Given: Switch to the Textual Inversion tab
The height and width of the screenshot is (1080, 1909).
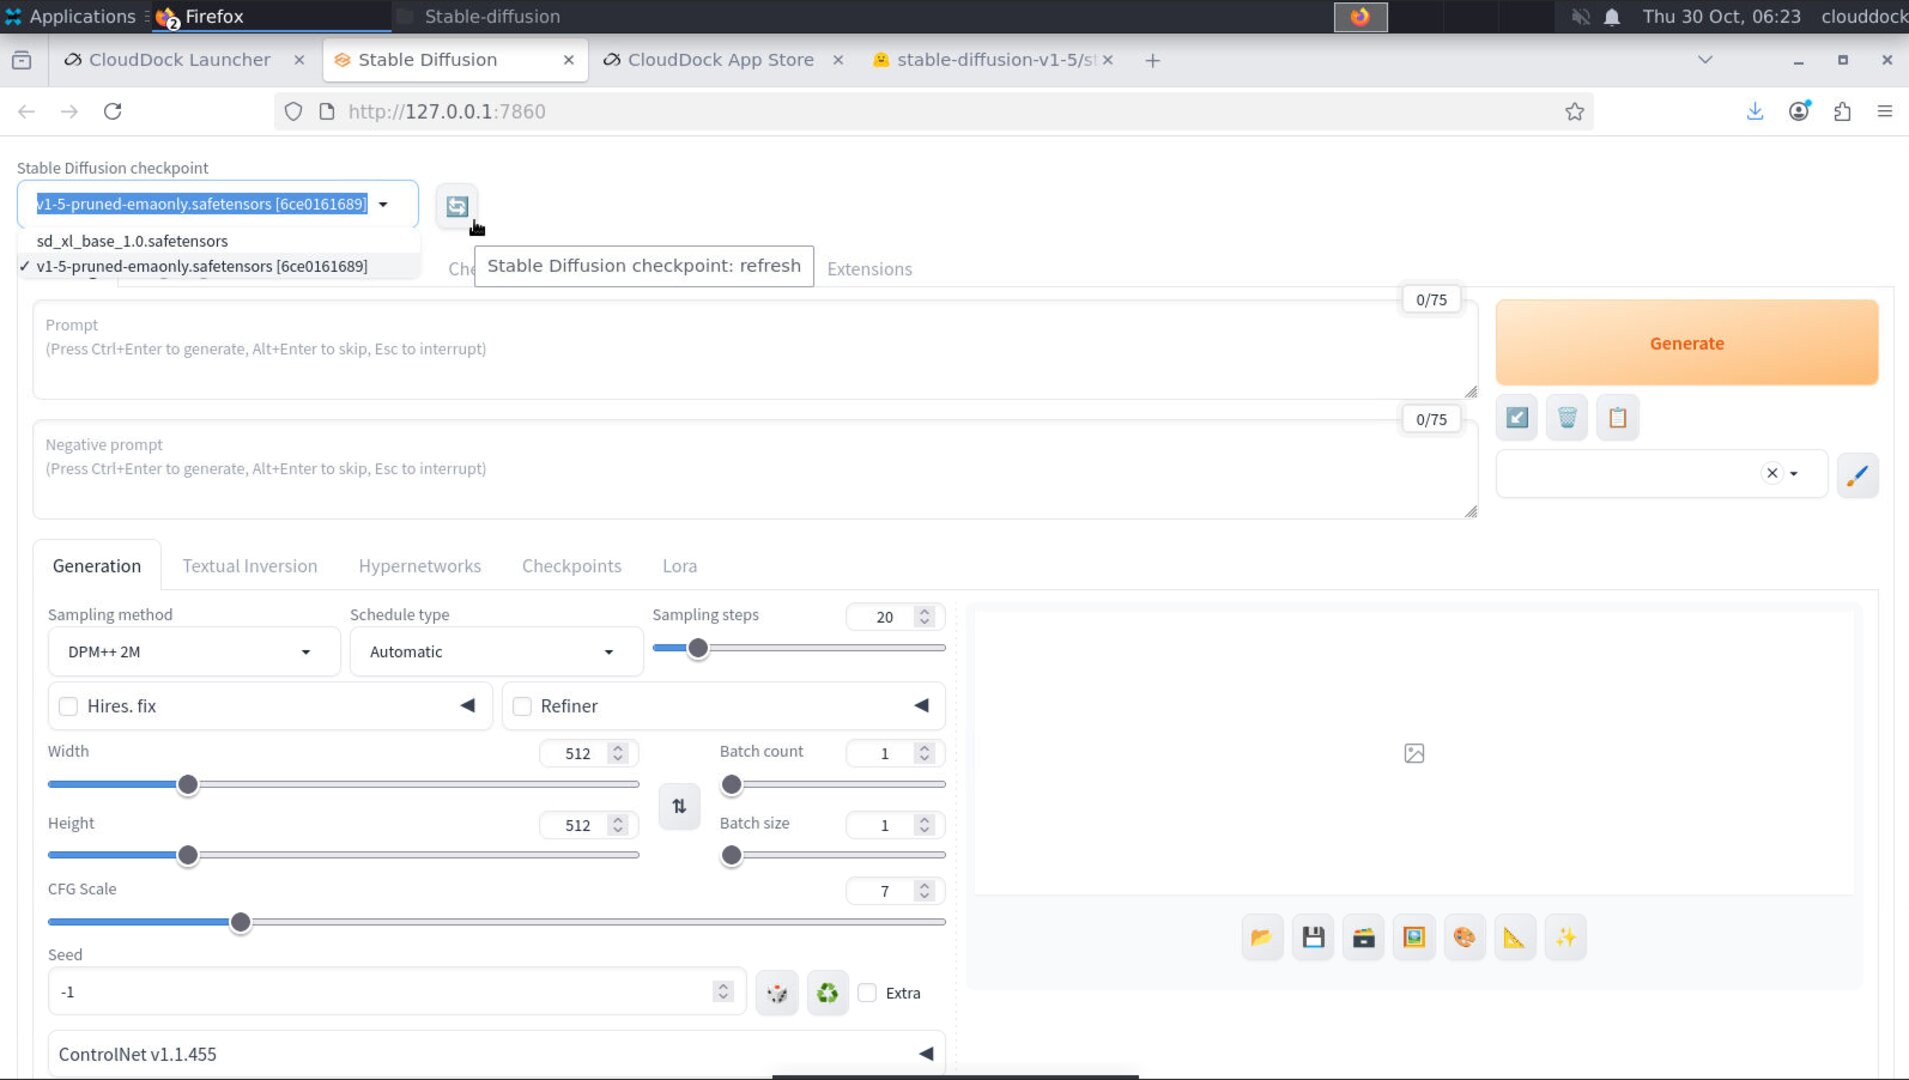Looking at the screenshot, I should [x=249, y=566].
